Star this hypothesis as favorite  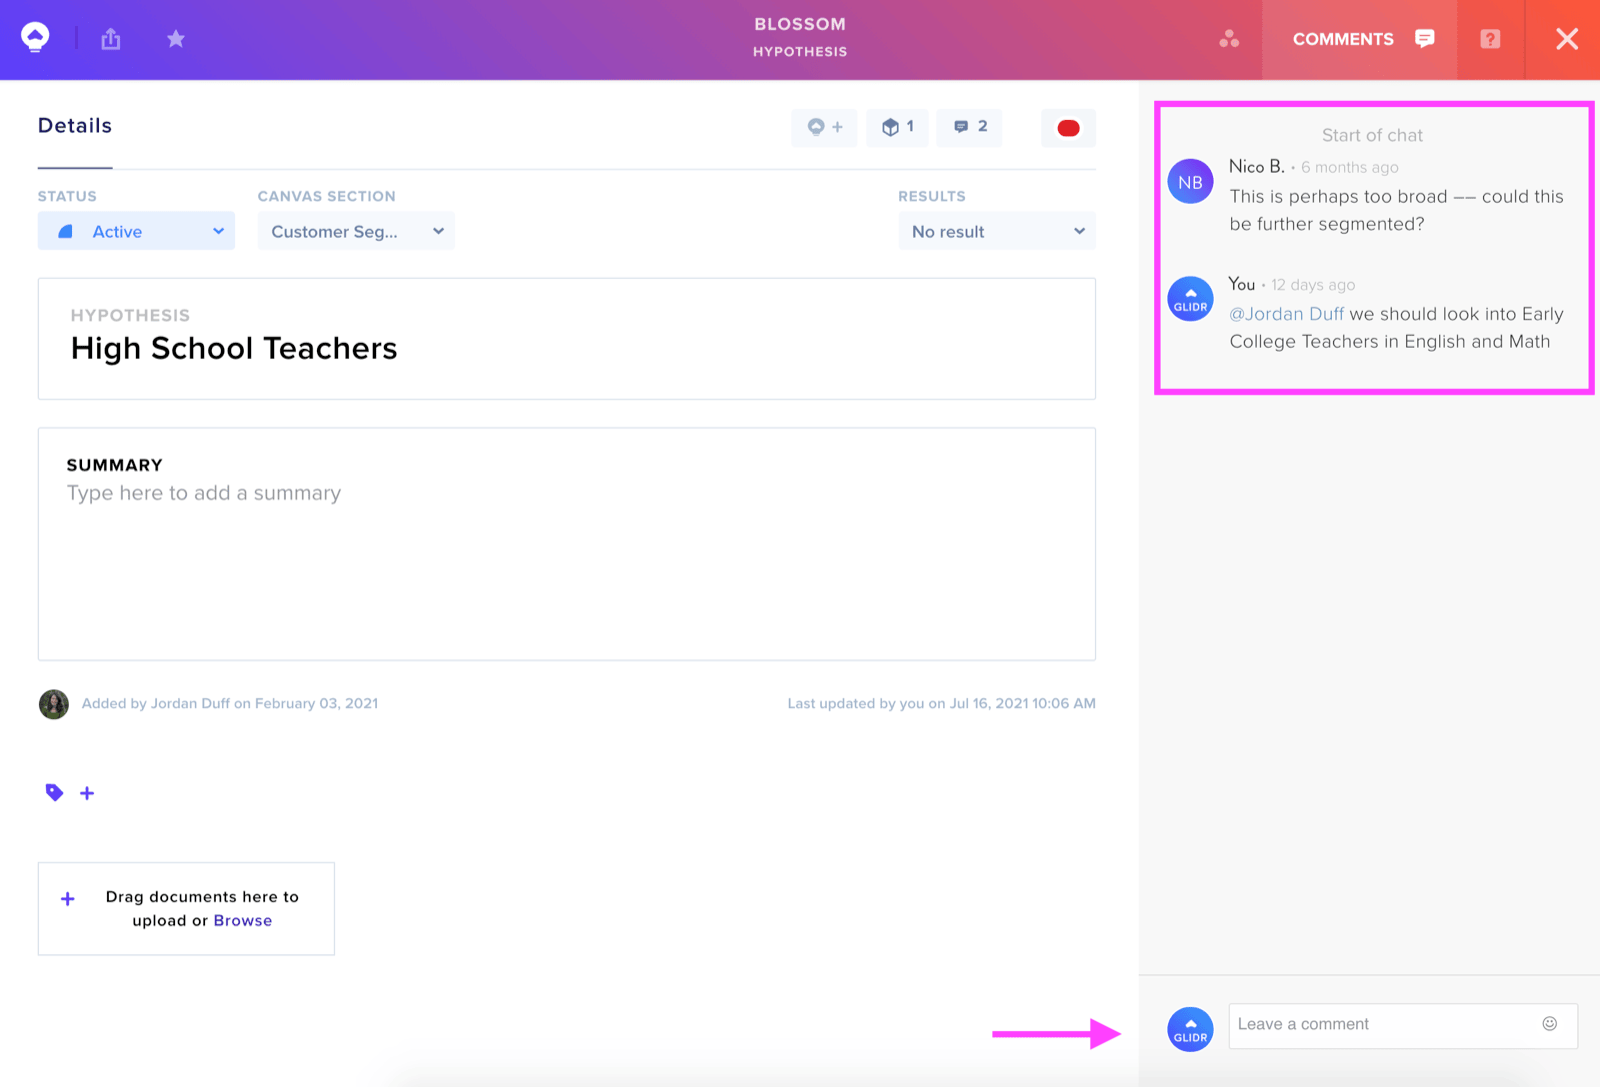(x=176, y=39)
